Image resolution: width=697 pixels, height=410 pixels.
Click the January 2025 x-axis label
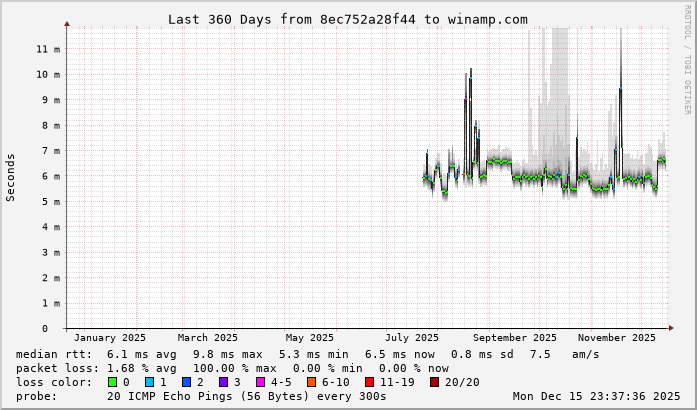(x=110, y=338)
